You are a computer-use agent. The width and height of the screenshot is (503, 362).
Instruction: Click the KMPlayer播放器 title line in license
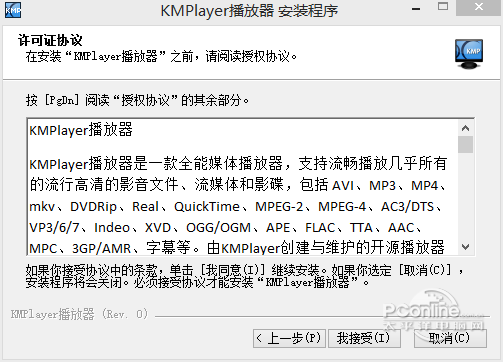coord(81,130)
